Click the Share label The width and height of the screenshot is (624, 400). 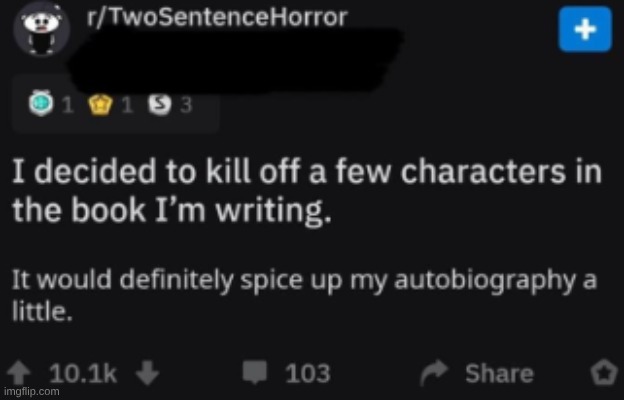(499, 373)
